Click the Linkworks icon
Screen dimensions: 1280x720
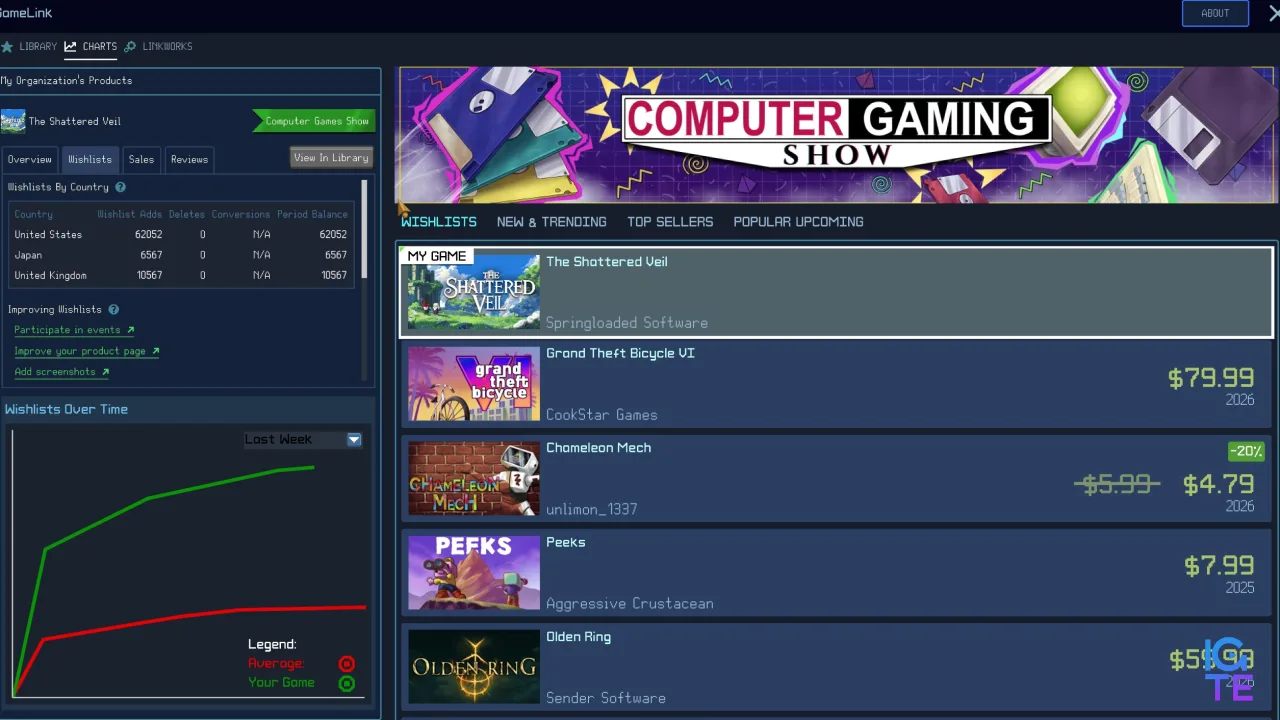coord(130,47)
